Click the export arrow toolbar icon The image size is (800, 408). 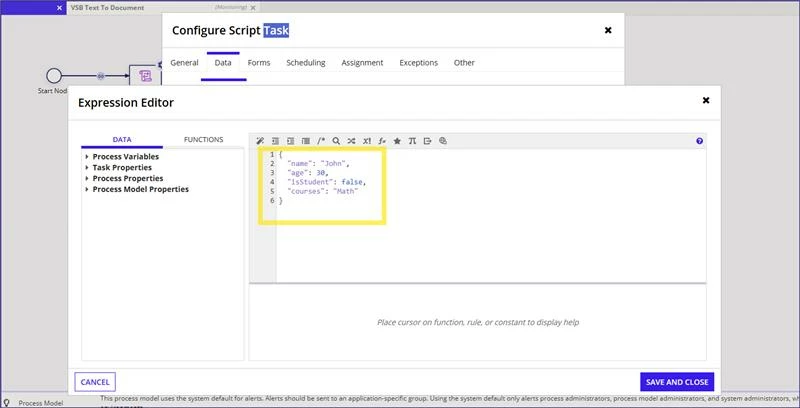428,141
